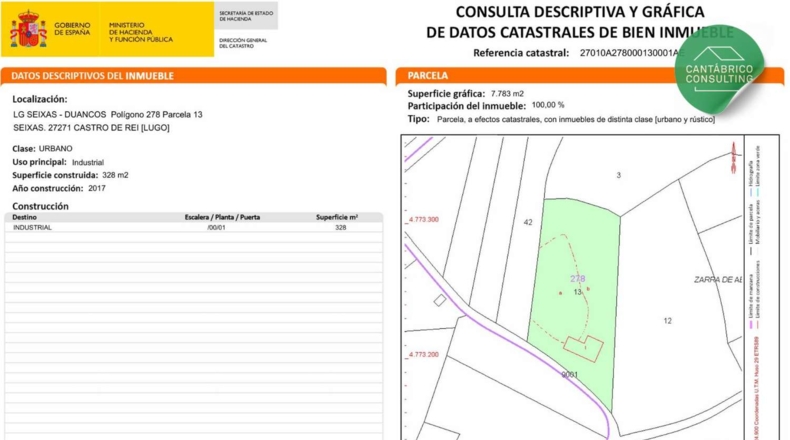Click the '100,00 %' participation value
790x440 pixels.
[548, 105]
